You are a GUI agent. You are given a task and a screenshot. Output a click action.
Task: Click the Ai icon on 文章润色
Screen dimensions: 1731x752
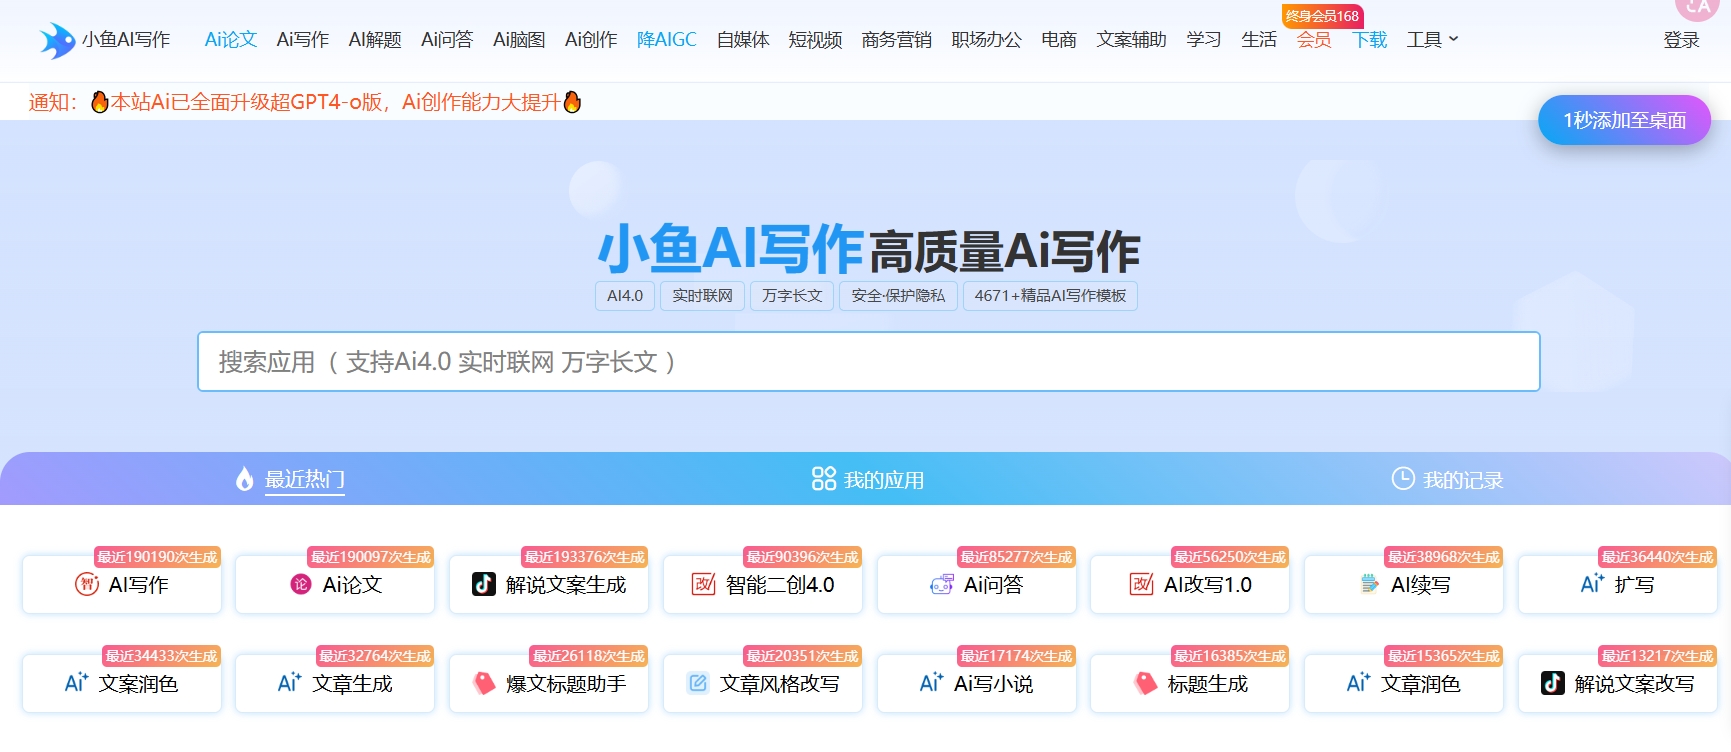click(x=1358, y=682)
